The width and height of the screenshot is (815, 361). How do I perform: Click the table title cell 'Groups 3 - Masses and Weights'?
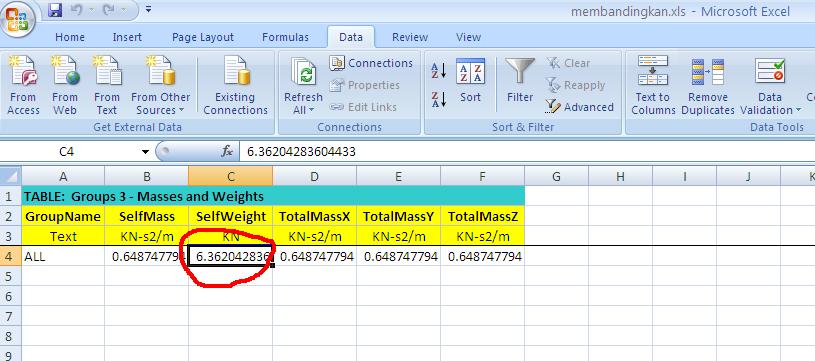[273, 197]
